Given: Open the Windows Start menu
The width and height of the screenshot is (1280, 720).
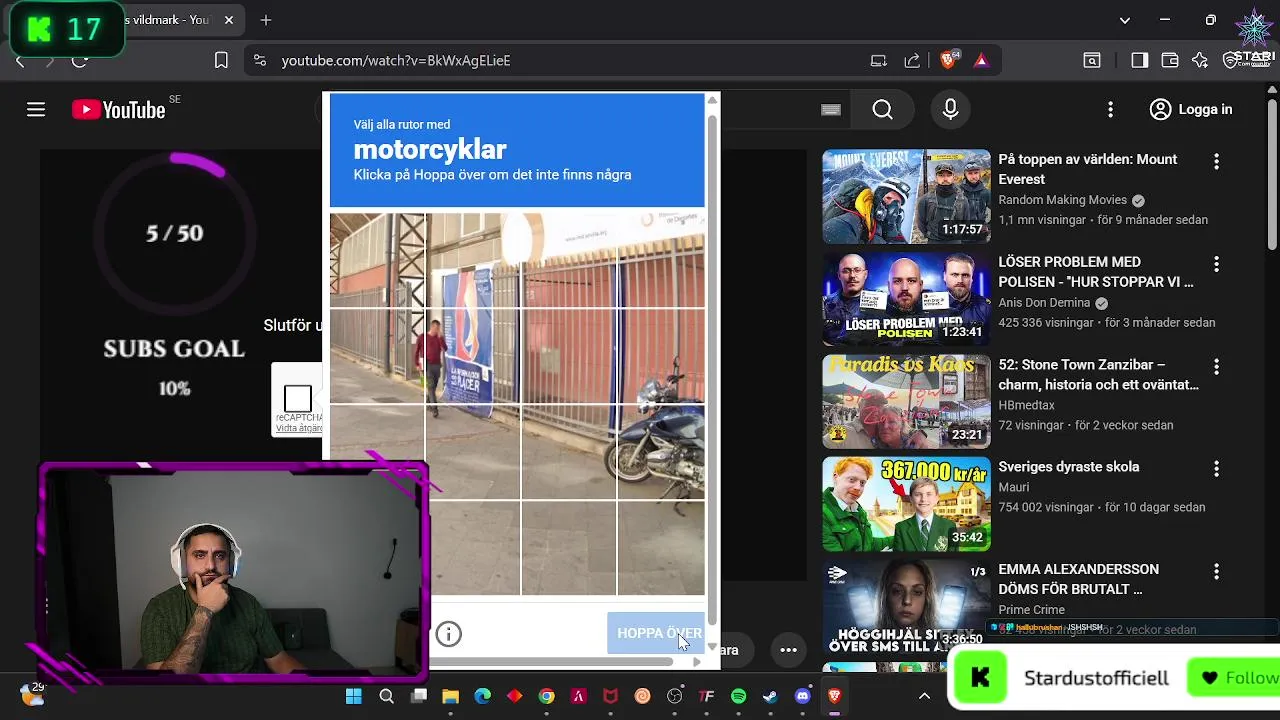Looking at the screenshot, I should (x=354, y=696).
